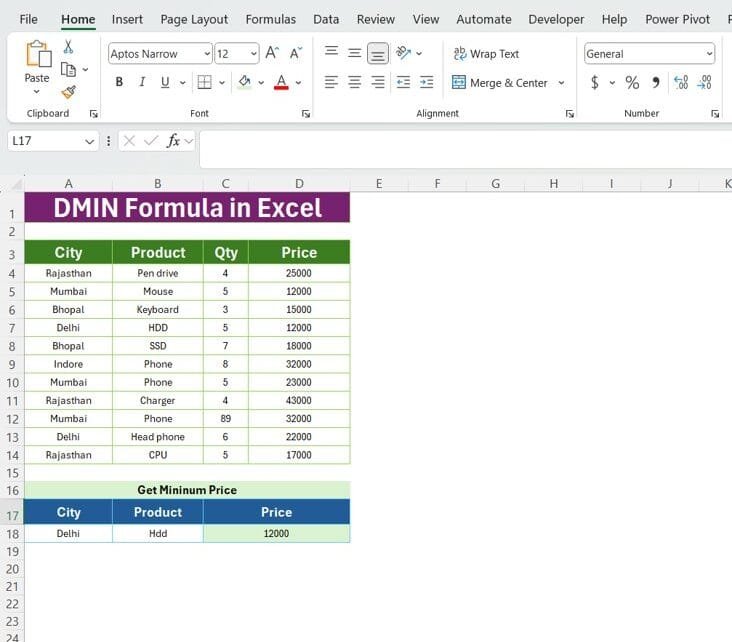Click the formula bar Cancel X

point(129,141)
